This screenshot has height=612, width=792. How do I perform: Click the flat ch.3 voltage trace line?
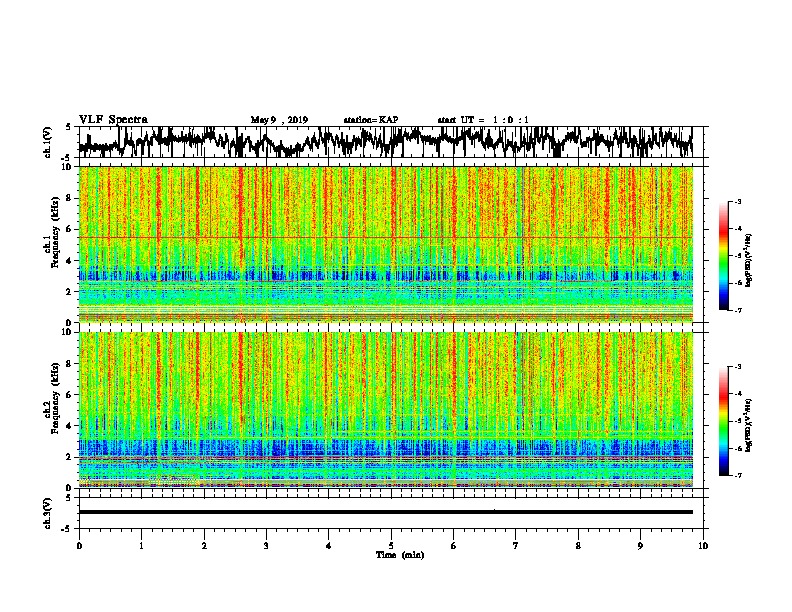pyautogui.click(x=385, y=512)
